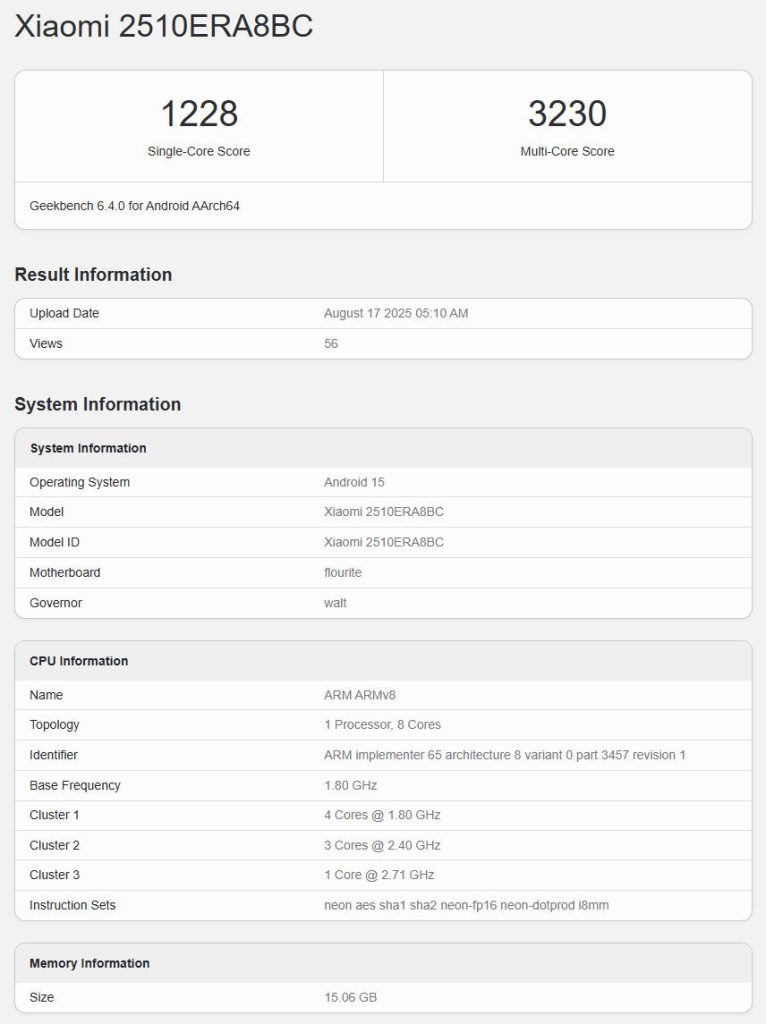Click the governor value walt
Image resolution: width=766 pixels, height=1024 pixels.
coord(335,603)
